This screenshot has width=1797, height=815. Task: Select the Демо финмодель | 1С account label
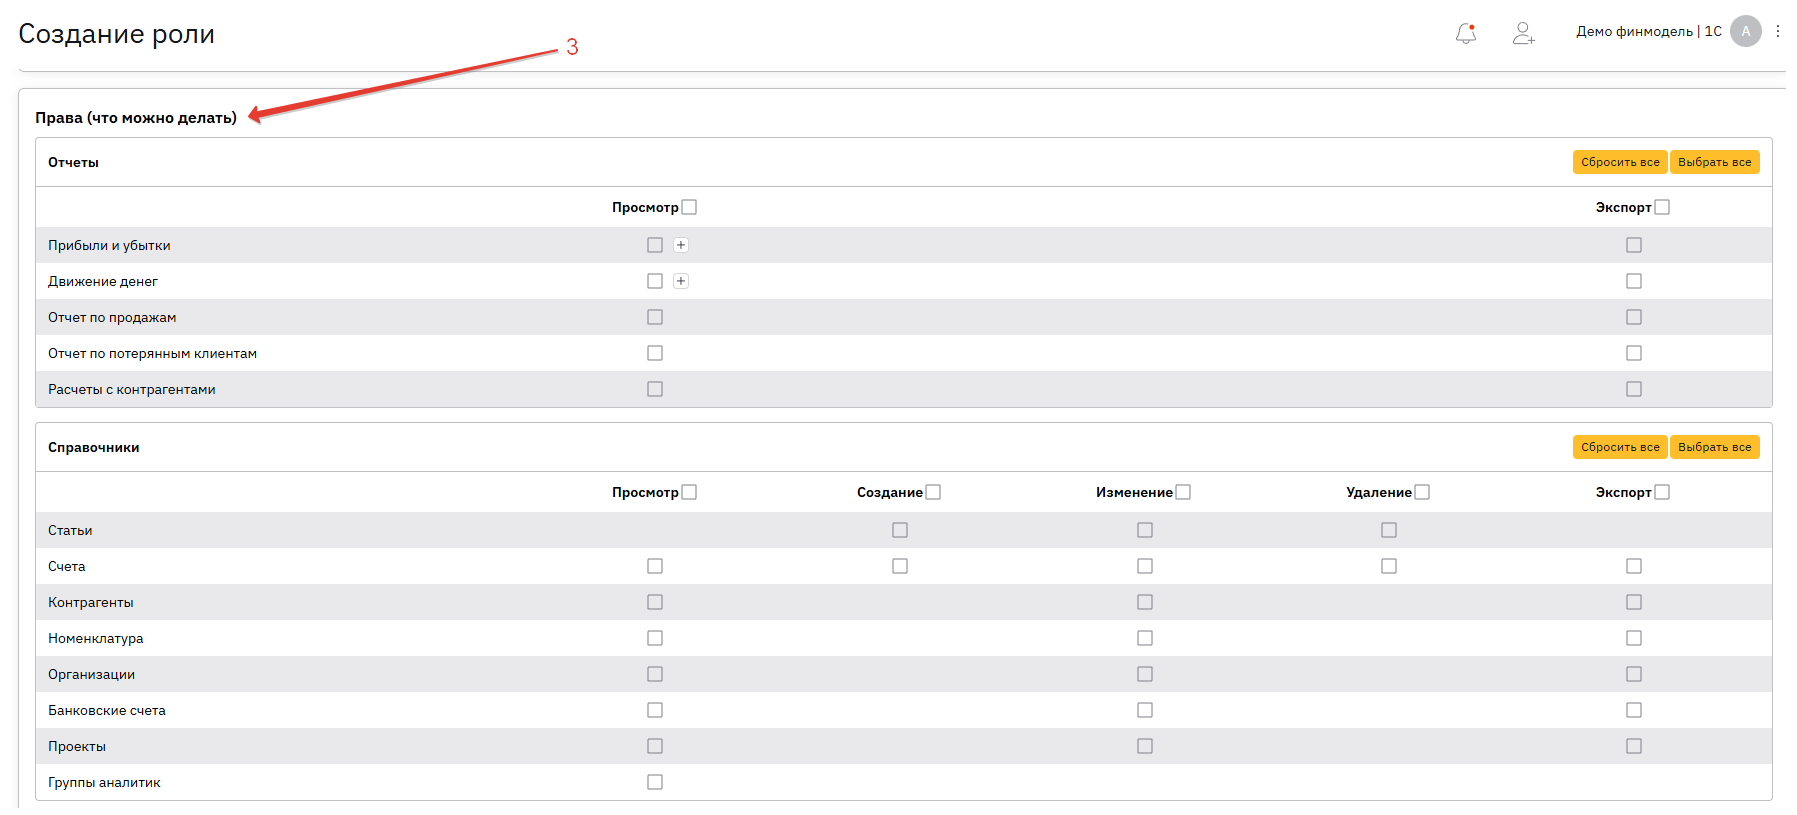1648,31
